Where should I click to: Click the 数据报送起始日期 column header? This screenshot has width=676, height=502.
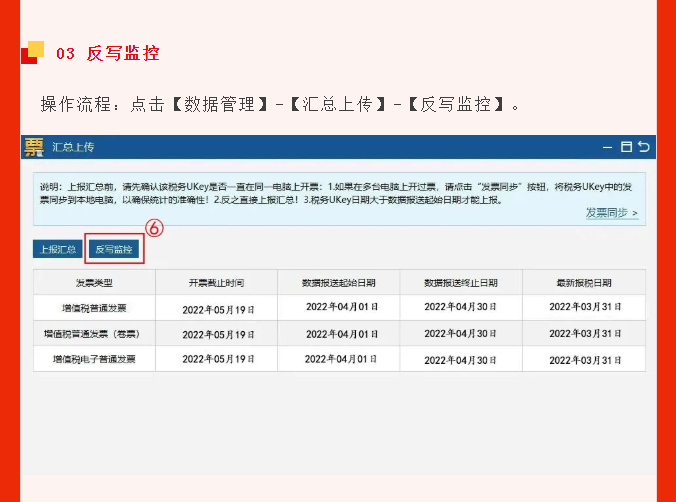339,283
